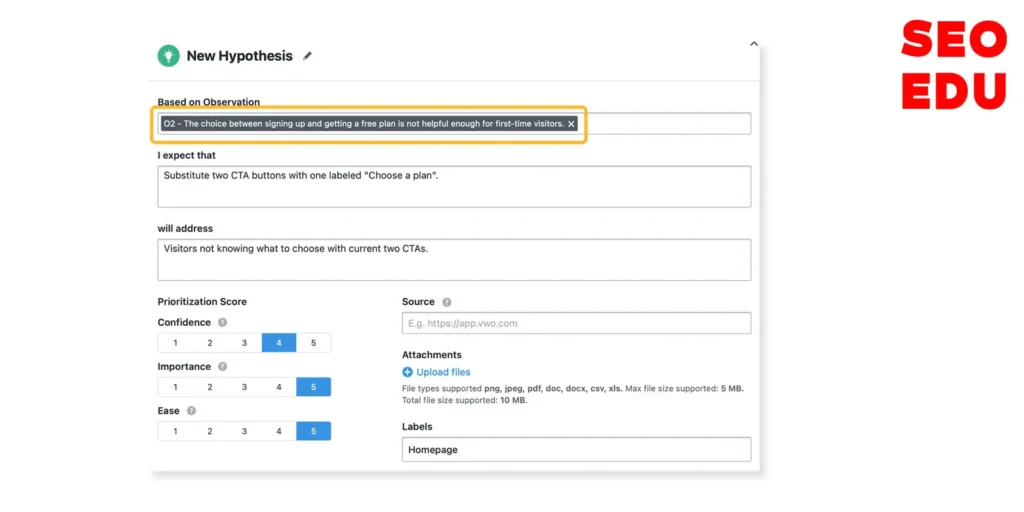Screen dimensions: 1024x512
Task: Click the Confidence help question icon
Action: [222, 323]
